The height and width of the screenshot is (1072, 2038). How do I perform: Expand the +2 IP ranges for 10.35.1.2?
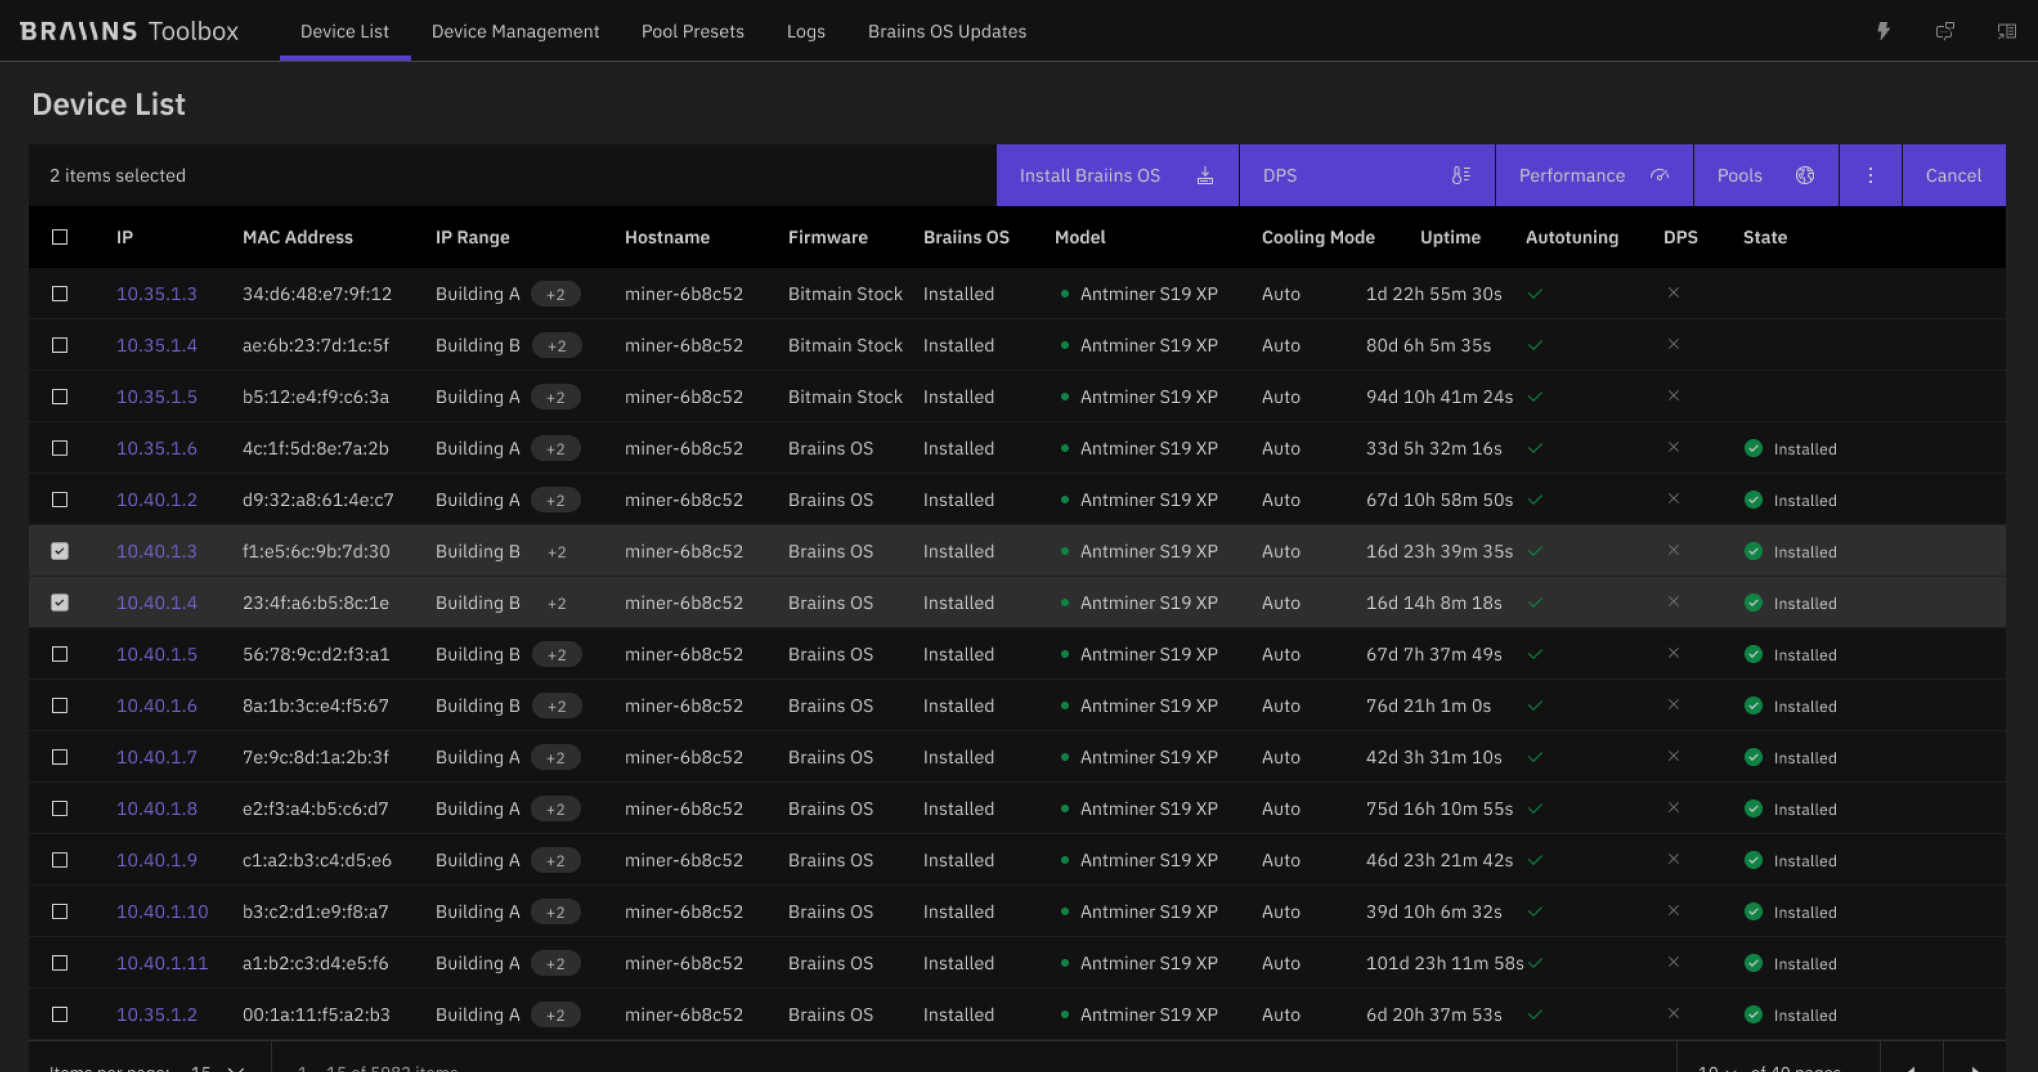click(x=556, y=1015)
